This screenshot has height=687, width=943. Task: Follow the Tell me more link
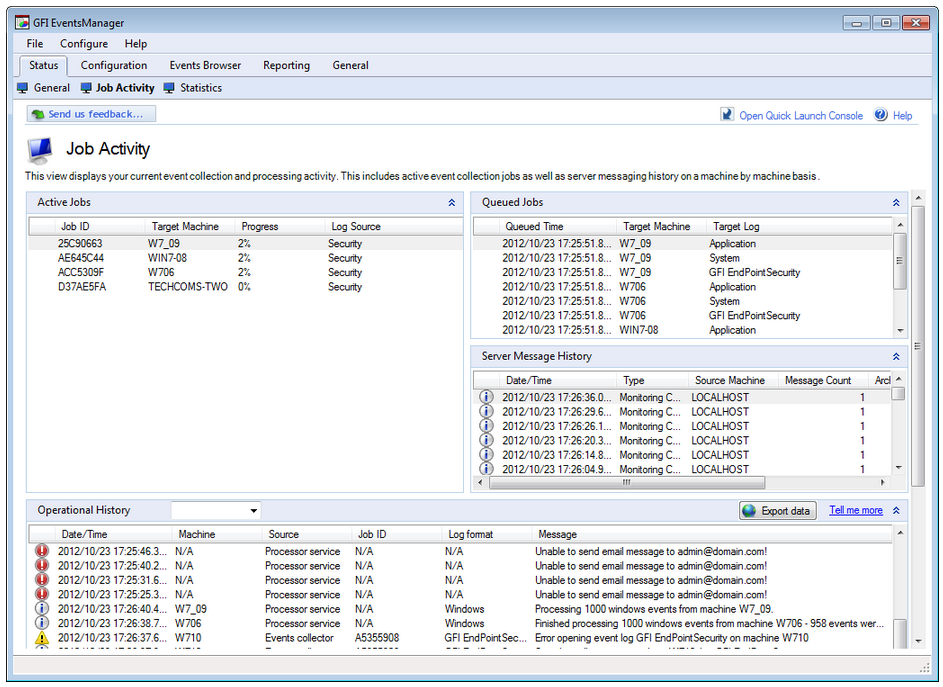(856, 510)
